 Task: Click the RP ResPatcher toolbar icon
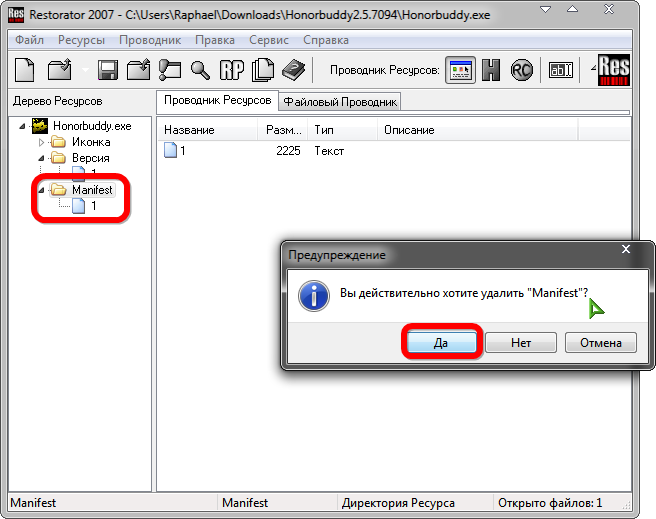coord(231,70)
